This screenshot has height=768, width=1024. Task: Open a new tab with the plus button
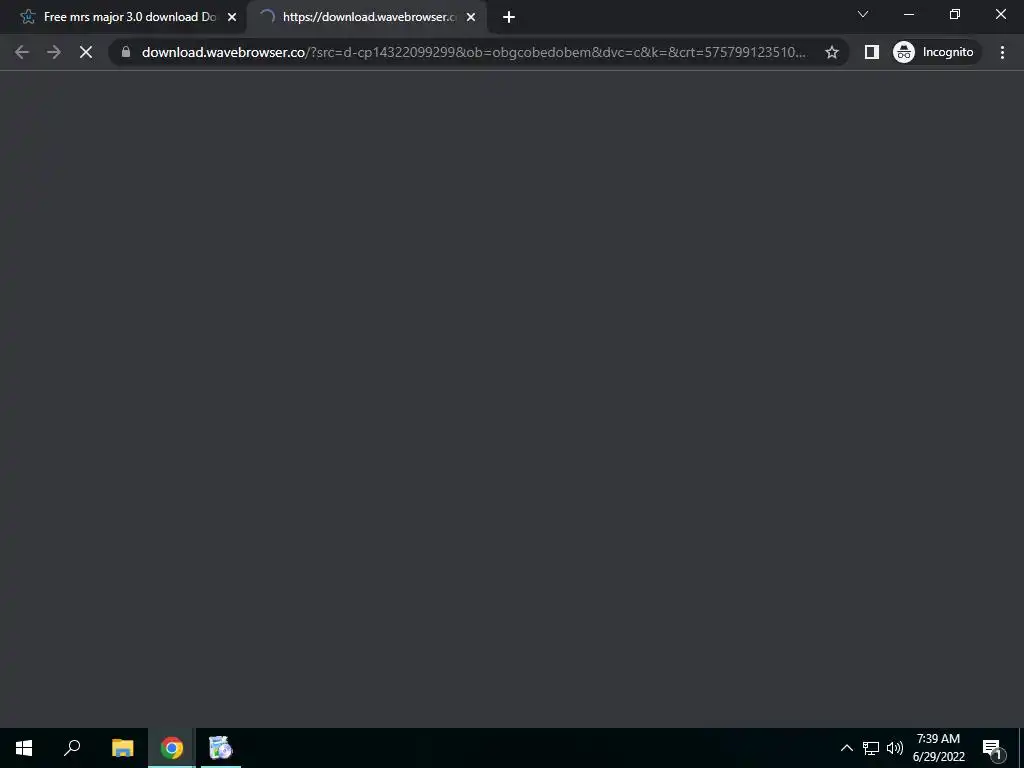point(509,18)
